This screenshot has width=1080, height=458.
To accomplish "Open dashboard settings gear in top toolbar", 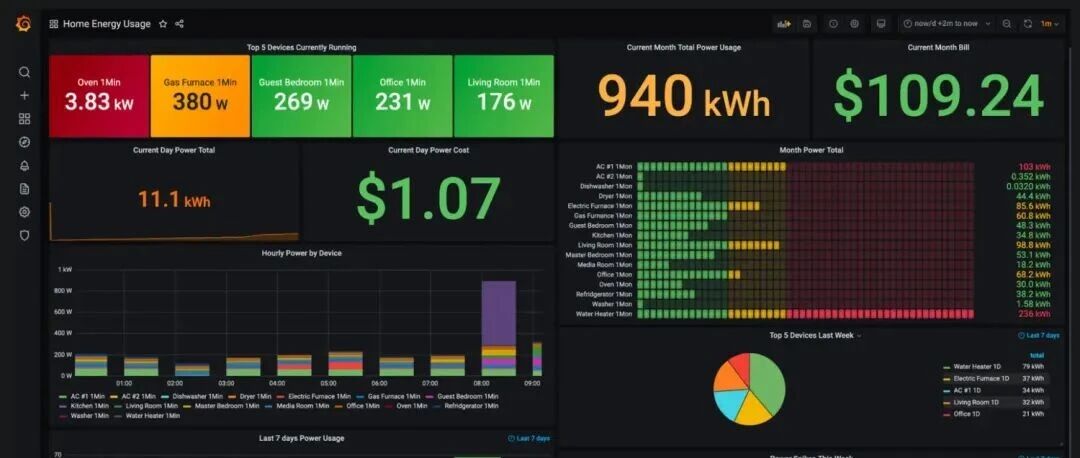I will 855,24.
